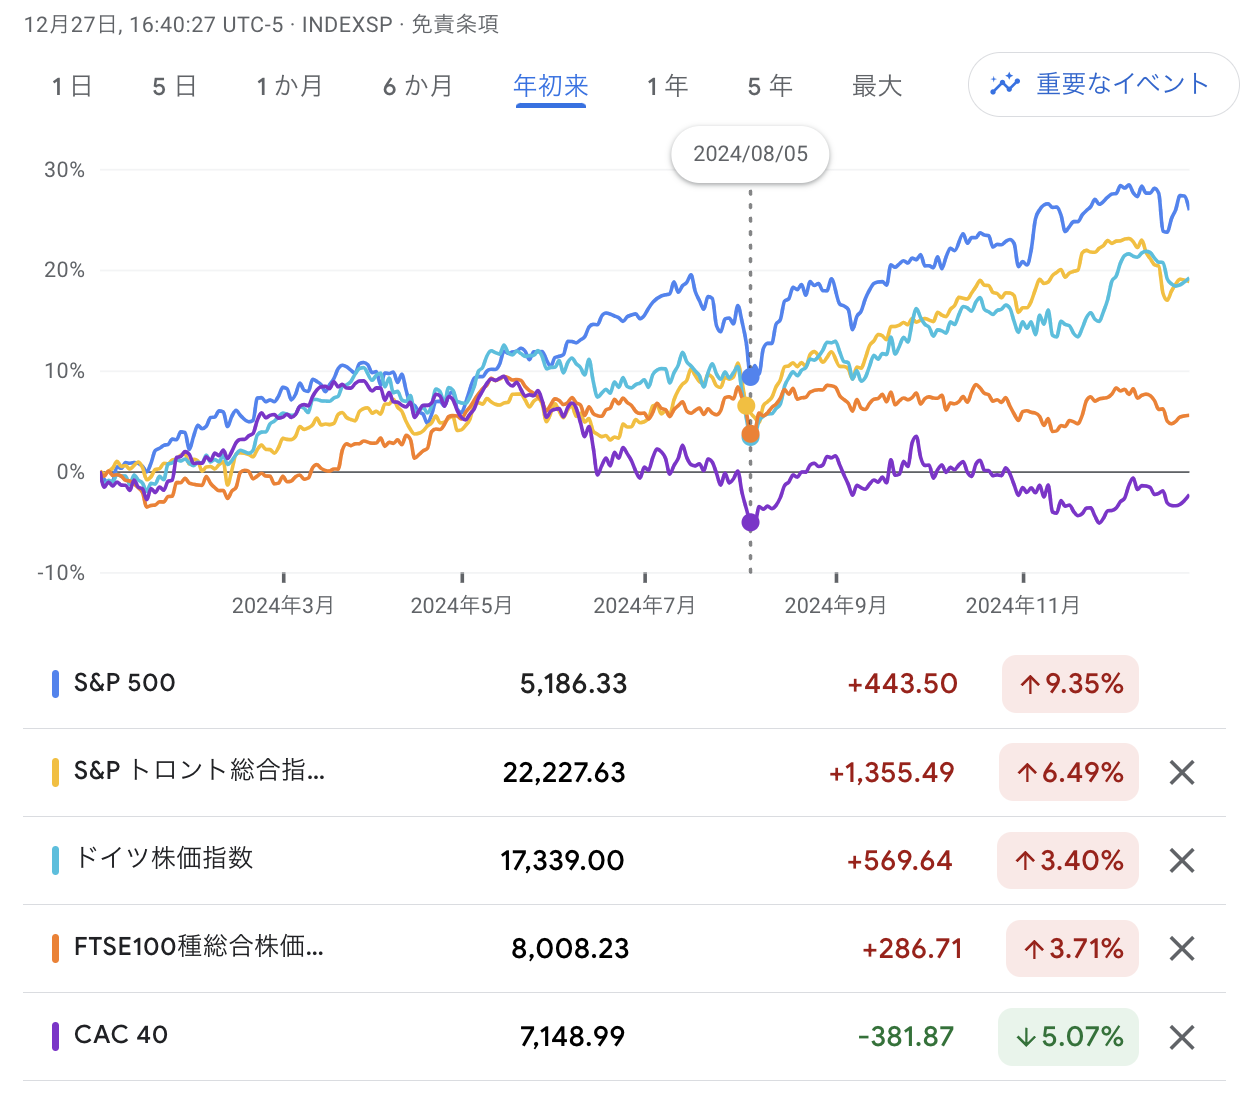The height and width of the screenshot is (1096, 1260).
Task: Select the 年初来 tab
Action: 550,87
